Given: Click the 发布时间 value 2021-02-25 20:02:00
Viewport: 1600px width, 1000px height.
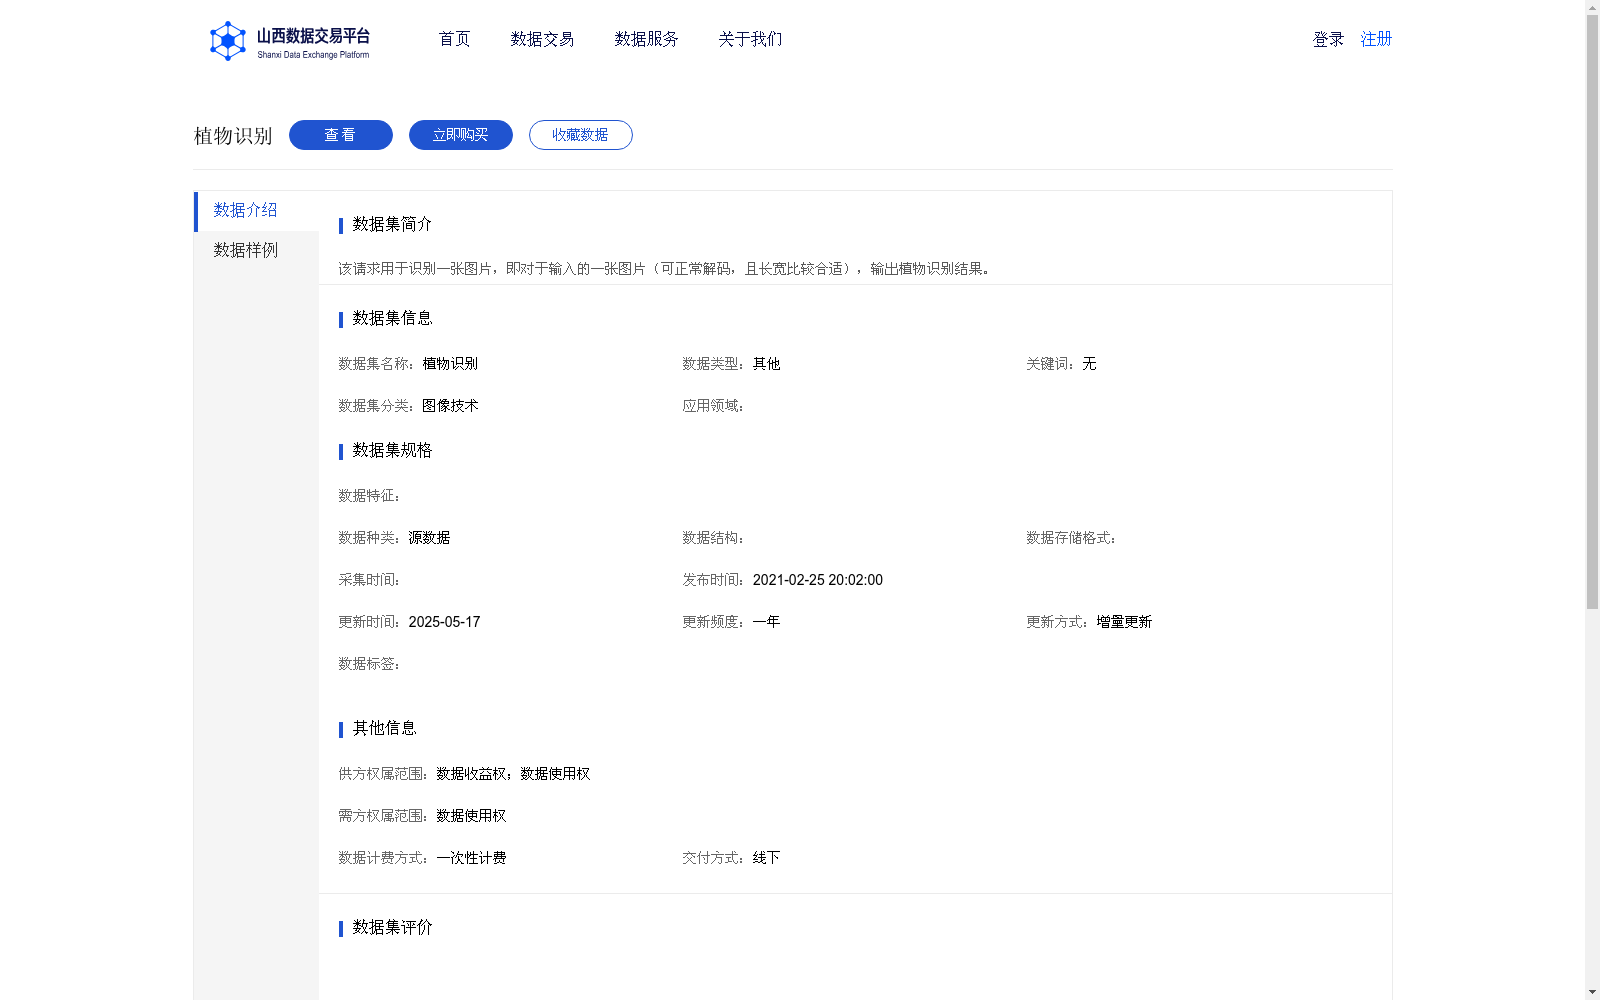Looking at the screenshot, I should pyautogui.click(x=818, y=580).
